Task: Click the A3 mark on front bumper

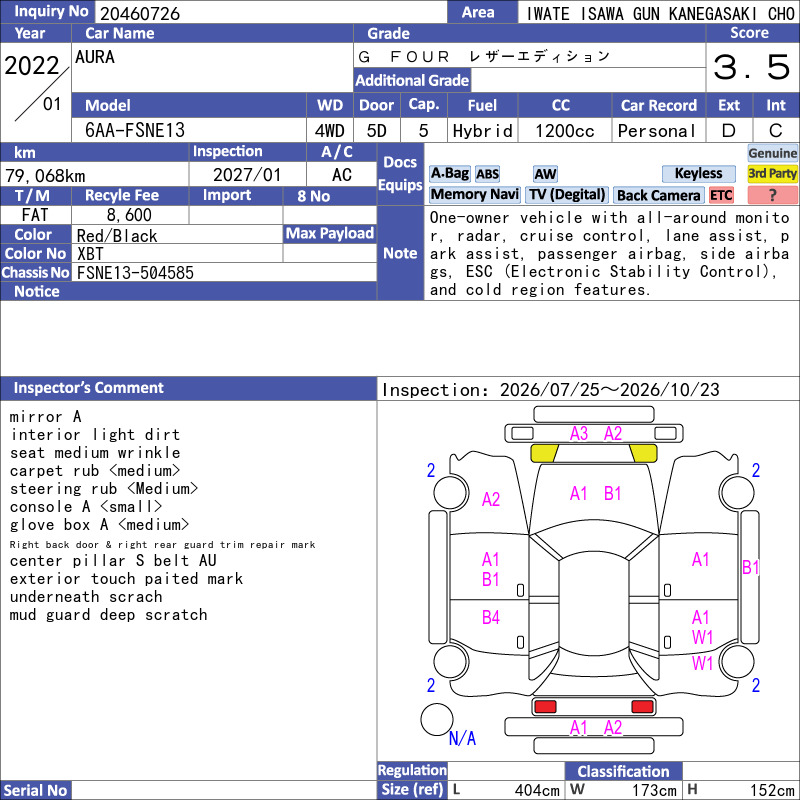Action: (x=579, y=434)
